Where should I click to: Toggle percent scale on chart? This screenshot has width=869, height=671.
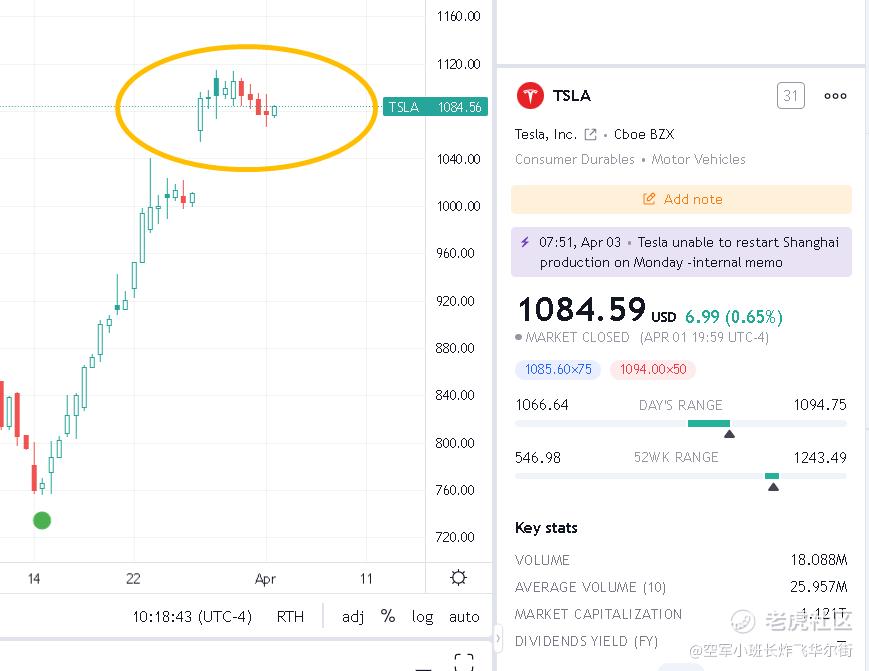[x=388, y=616]
